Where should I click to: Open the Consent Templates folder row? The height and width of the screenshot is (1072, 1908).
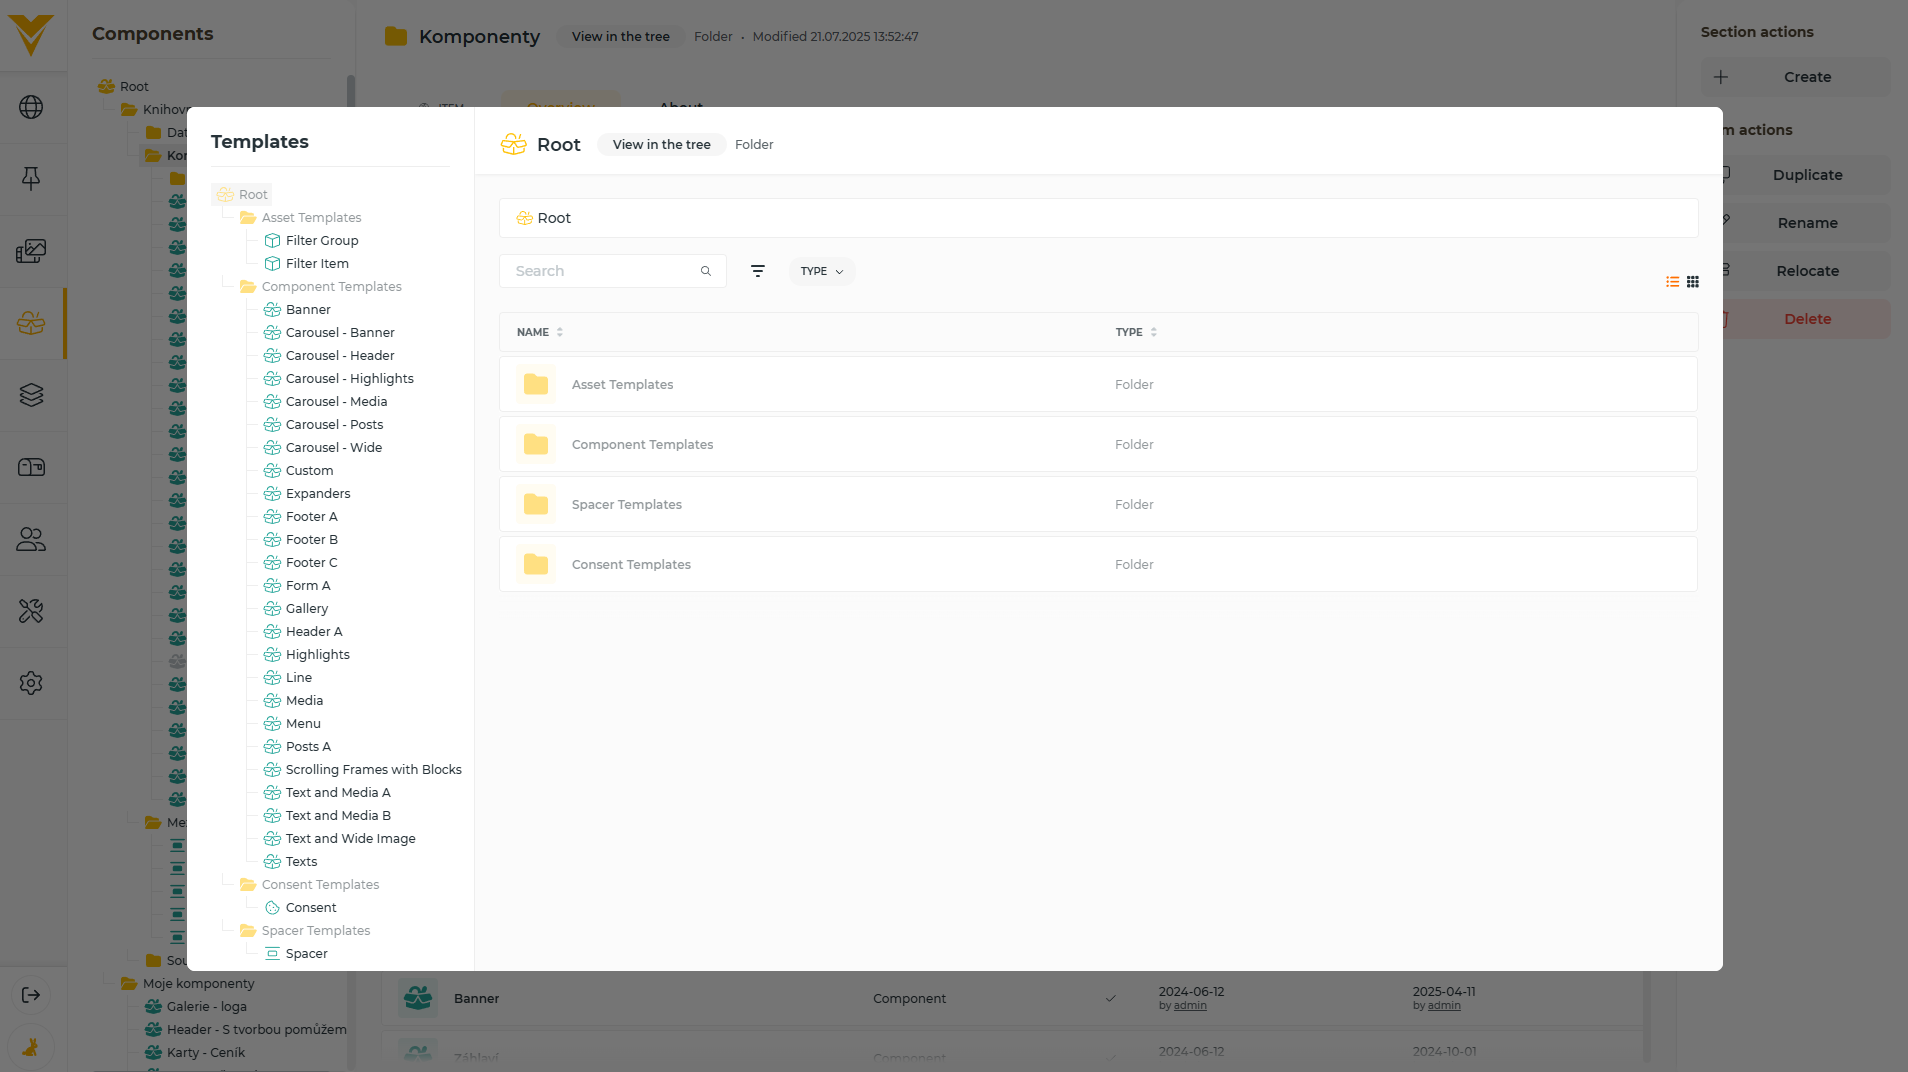pyautogui.click(x=631, y=565)
